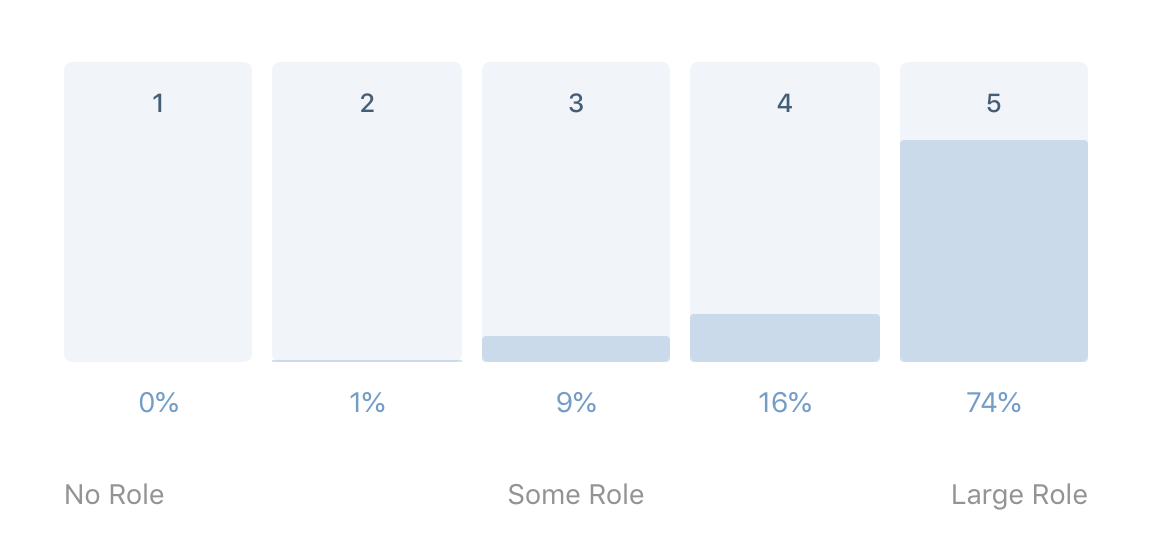The height and width of the screenshot is (554, 1152).
Task: Click the 74% percentage label
Action: (993, 403)
